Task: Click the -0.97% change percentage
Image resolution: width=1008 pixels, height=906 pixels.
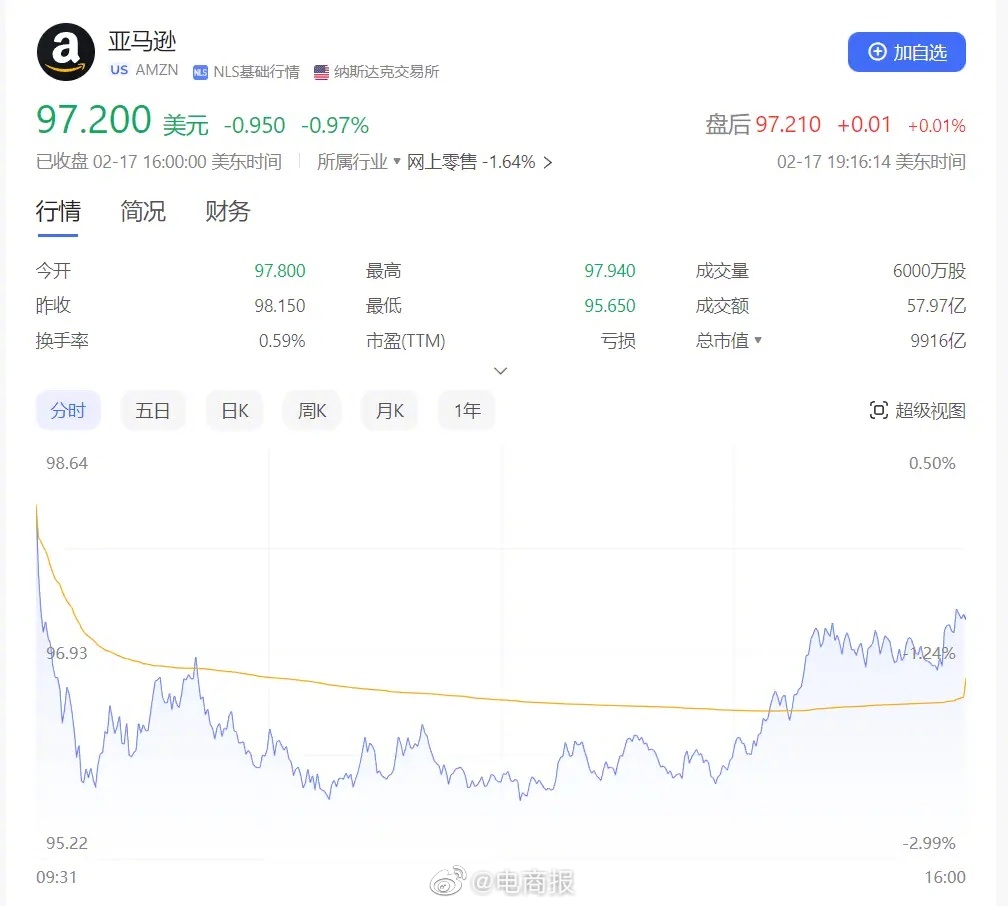Action: point(335,125)
